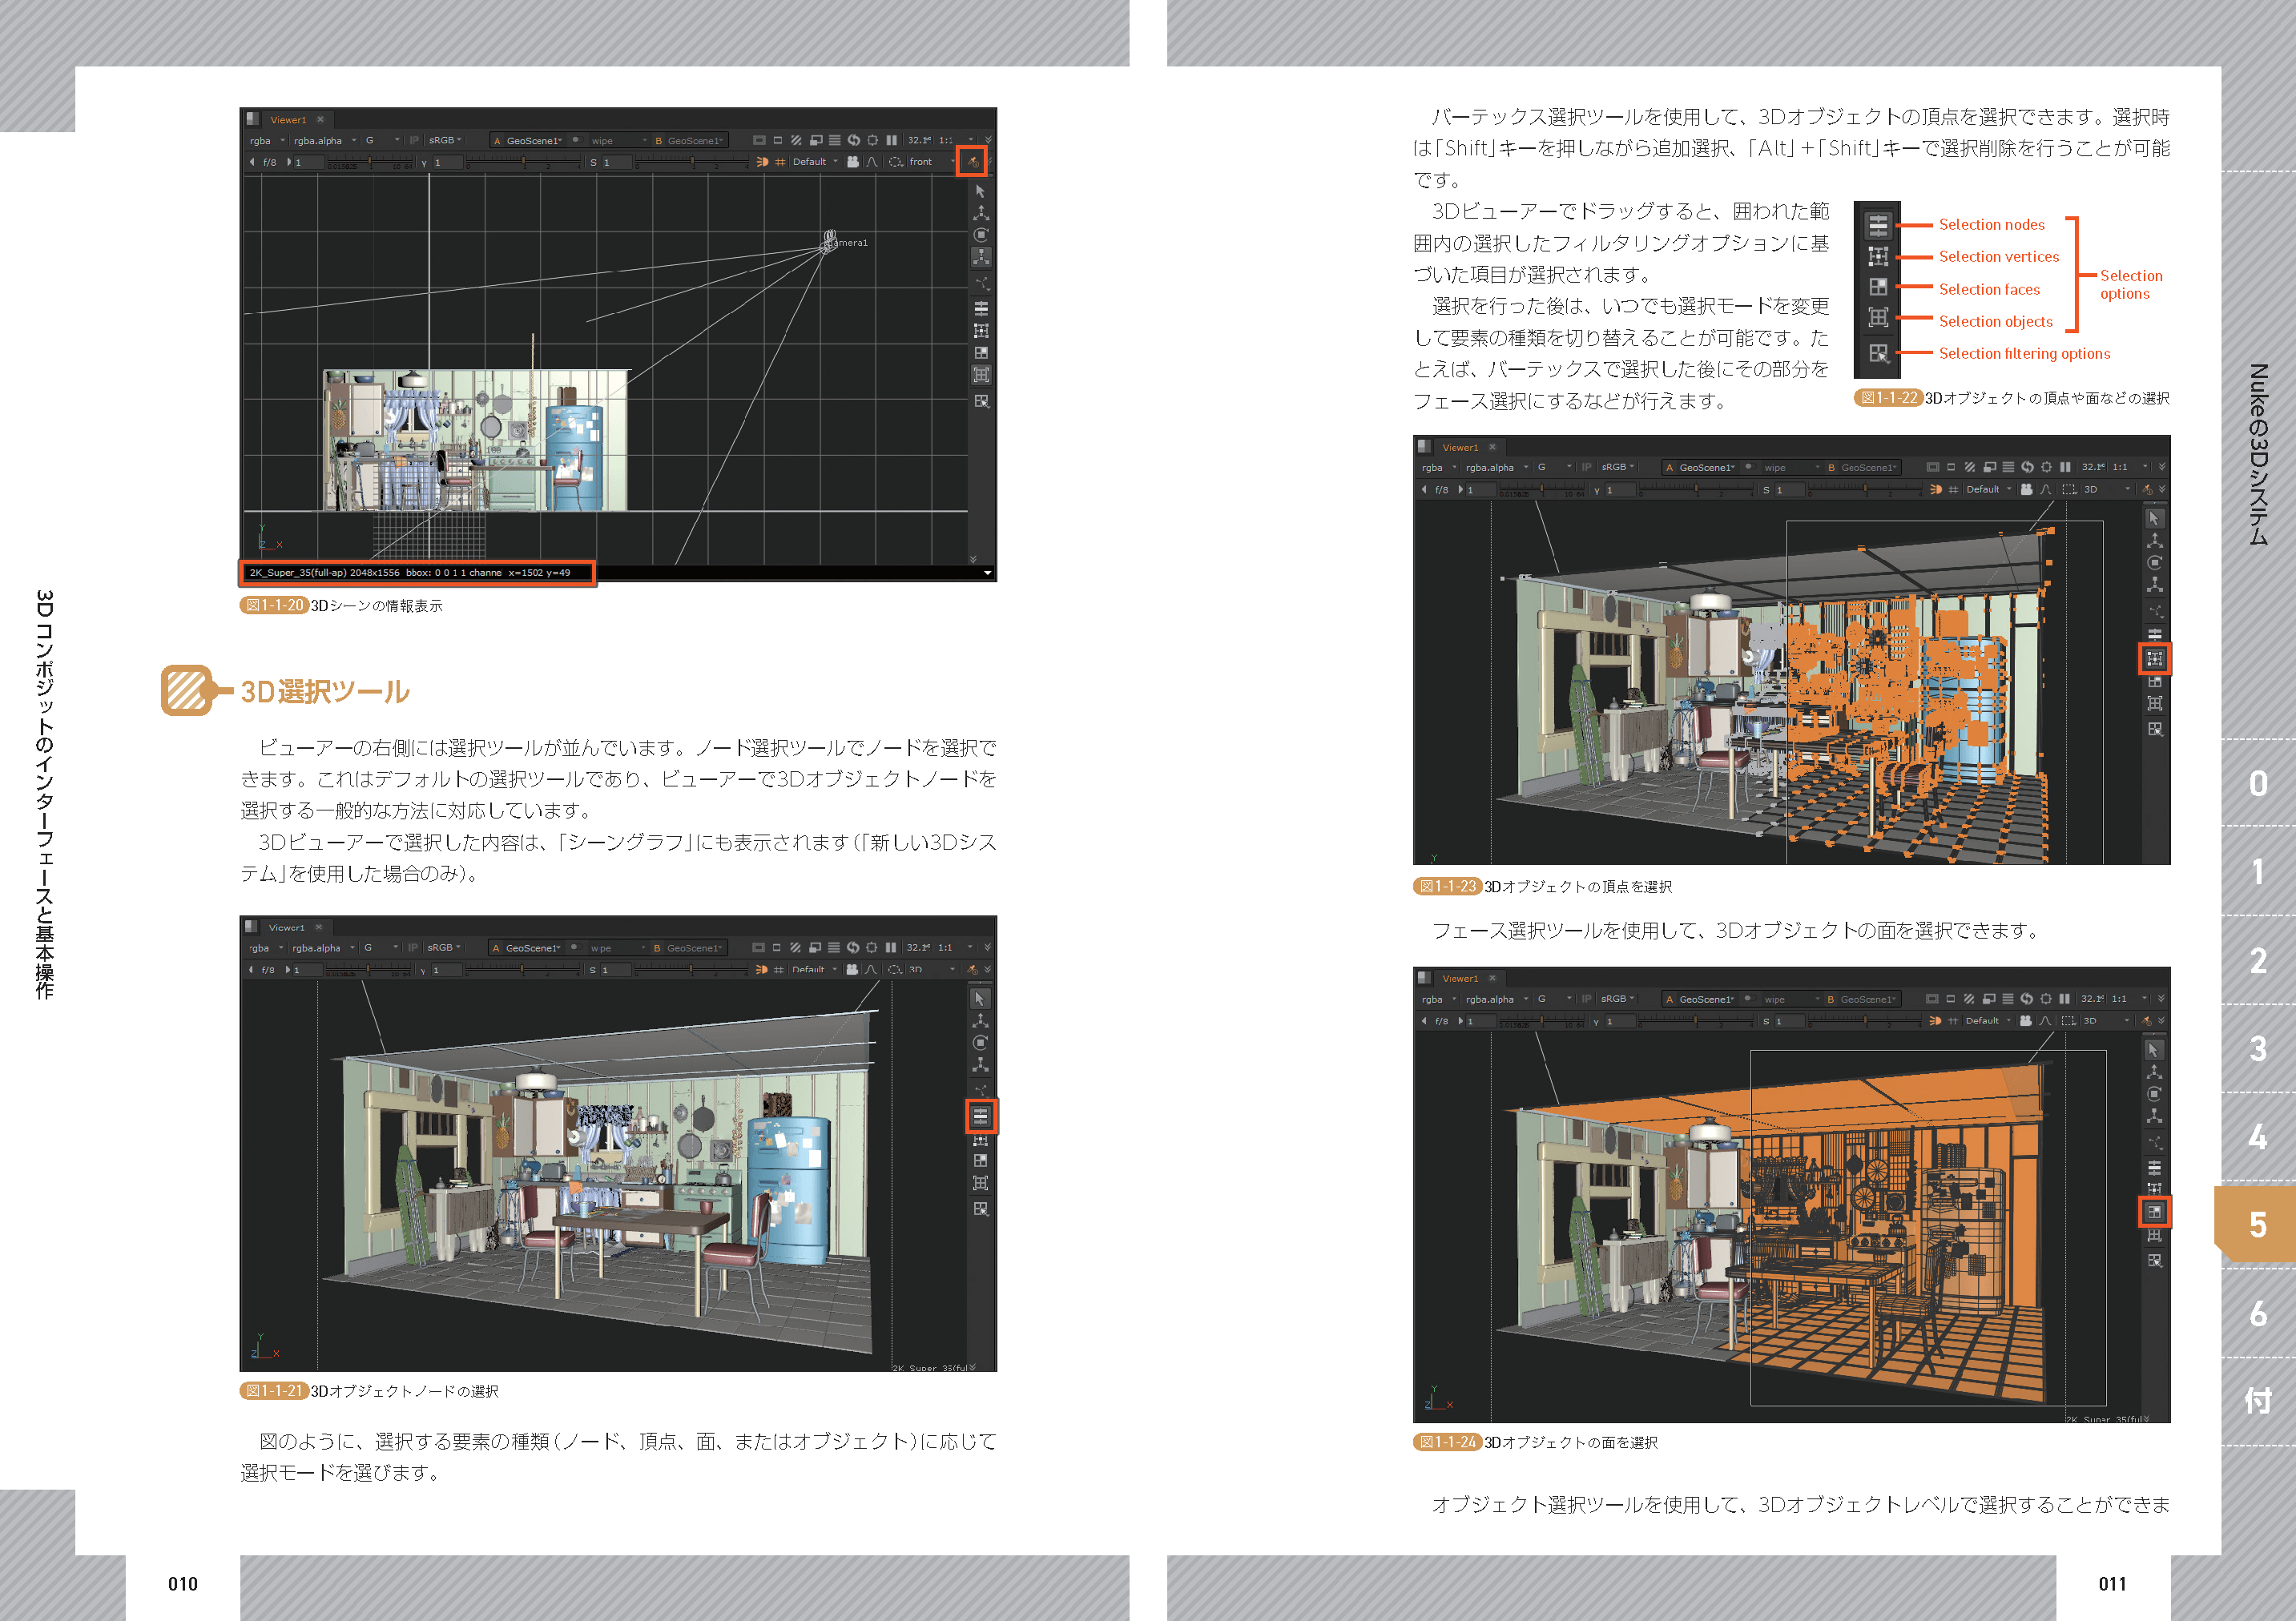Click Selection objects icon in the legend figure

tap(1878, 319)
